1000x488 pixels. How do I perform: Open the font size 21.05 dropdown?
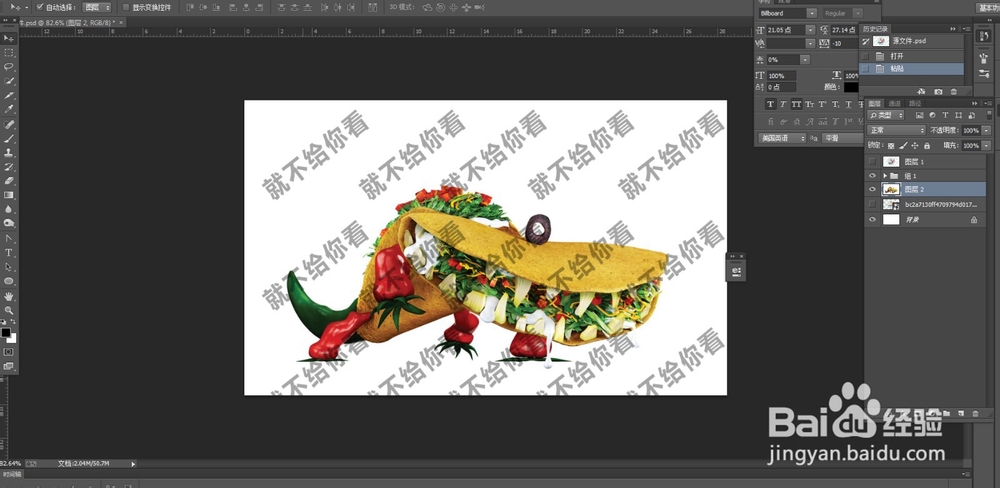click(x=811, y=30)
